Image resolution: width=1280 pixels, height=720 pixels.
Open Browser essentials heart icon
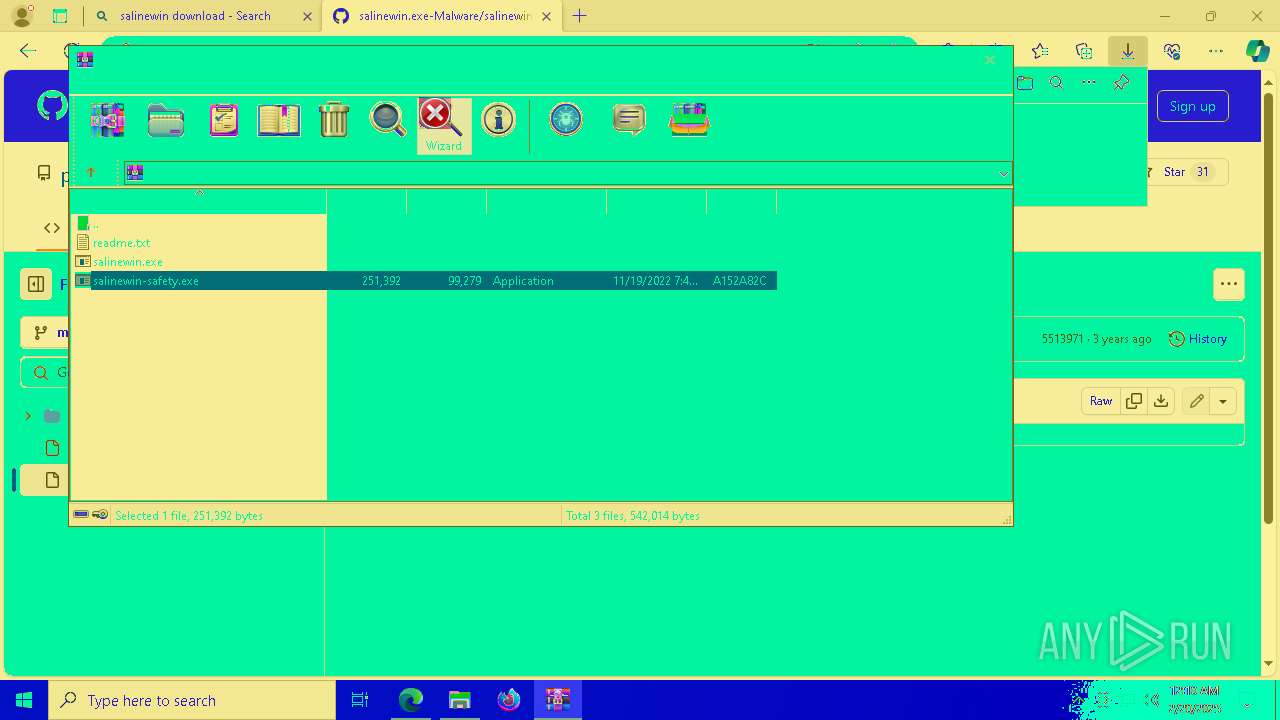pyautogui.click(x=1172, y=51)
